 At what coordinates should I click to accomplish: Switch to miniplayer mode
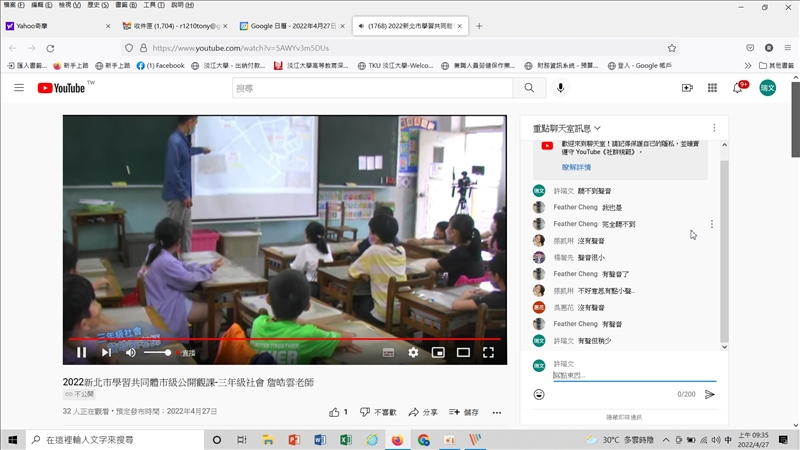point(438,352)
